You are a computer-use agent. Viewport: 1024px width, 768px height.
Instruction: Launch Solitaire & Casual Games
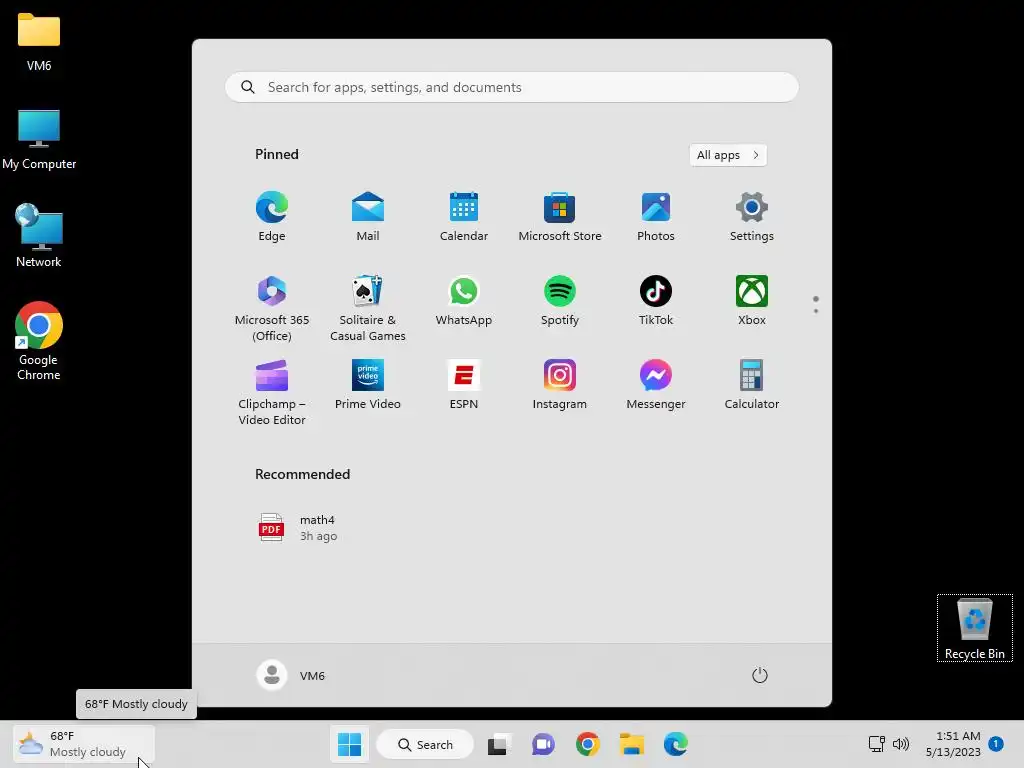click(x=368, y=308)
